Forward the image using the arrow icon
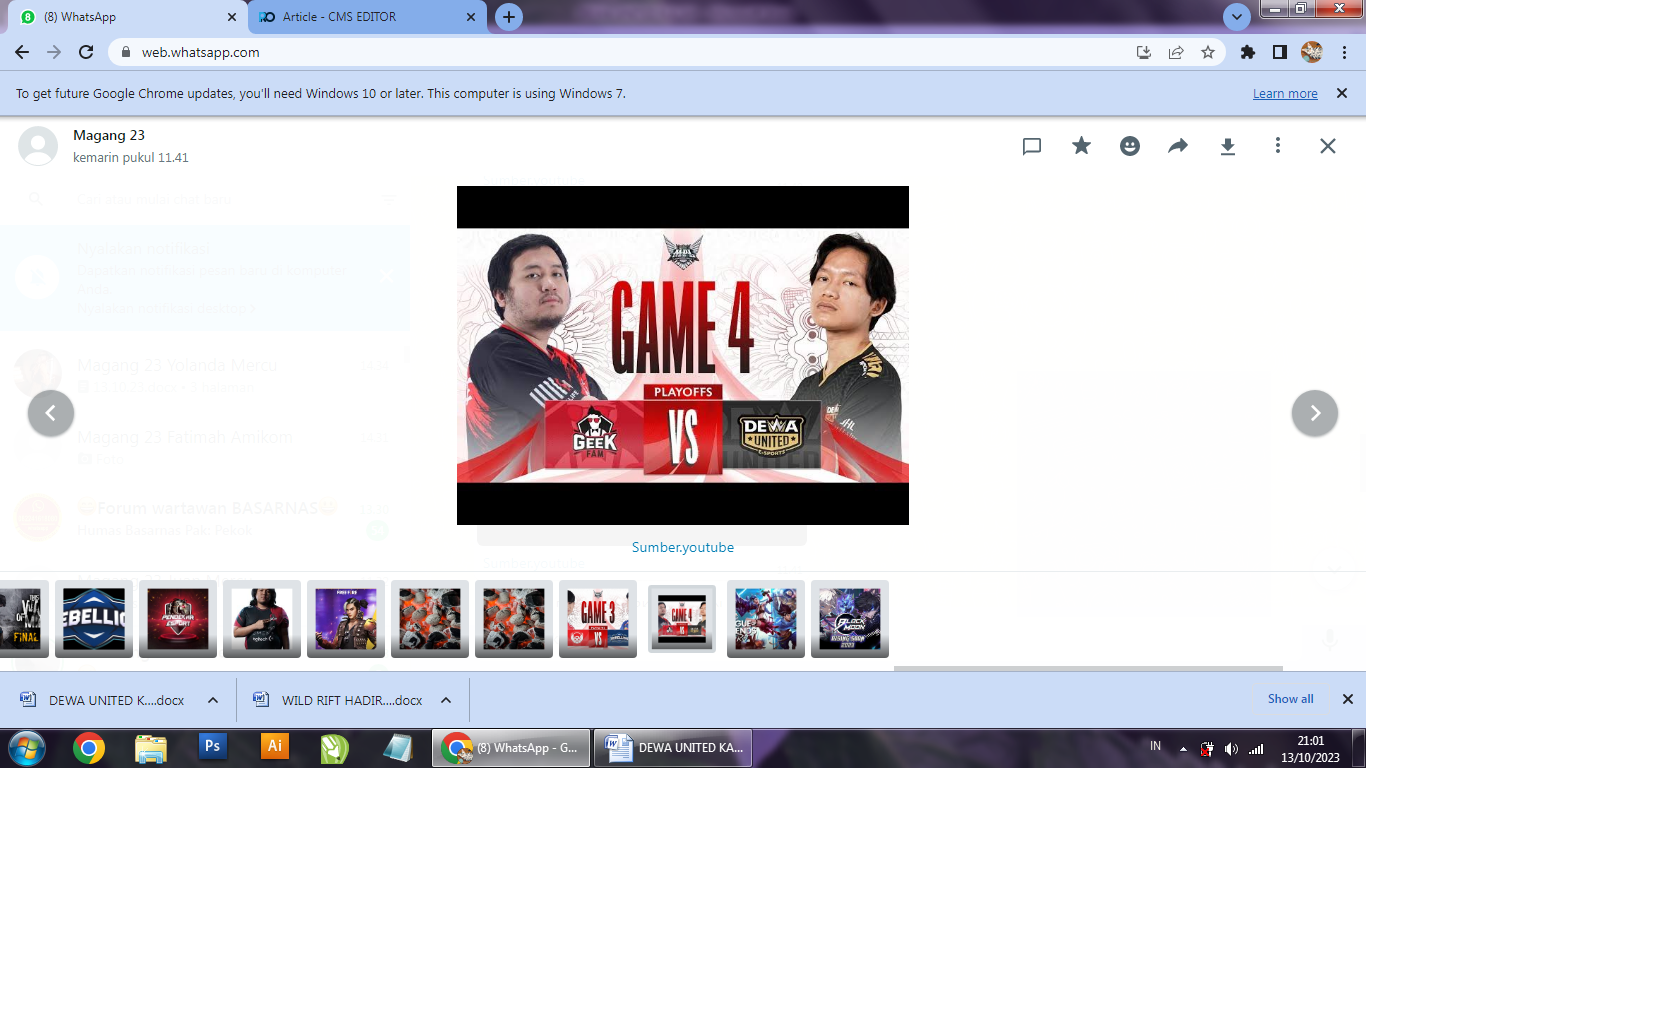The width and height of the screenshot is (1678, 1032). tap(1178, 146)
